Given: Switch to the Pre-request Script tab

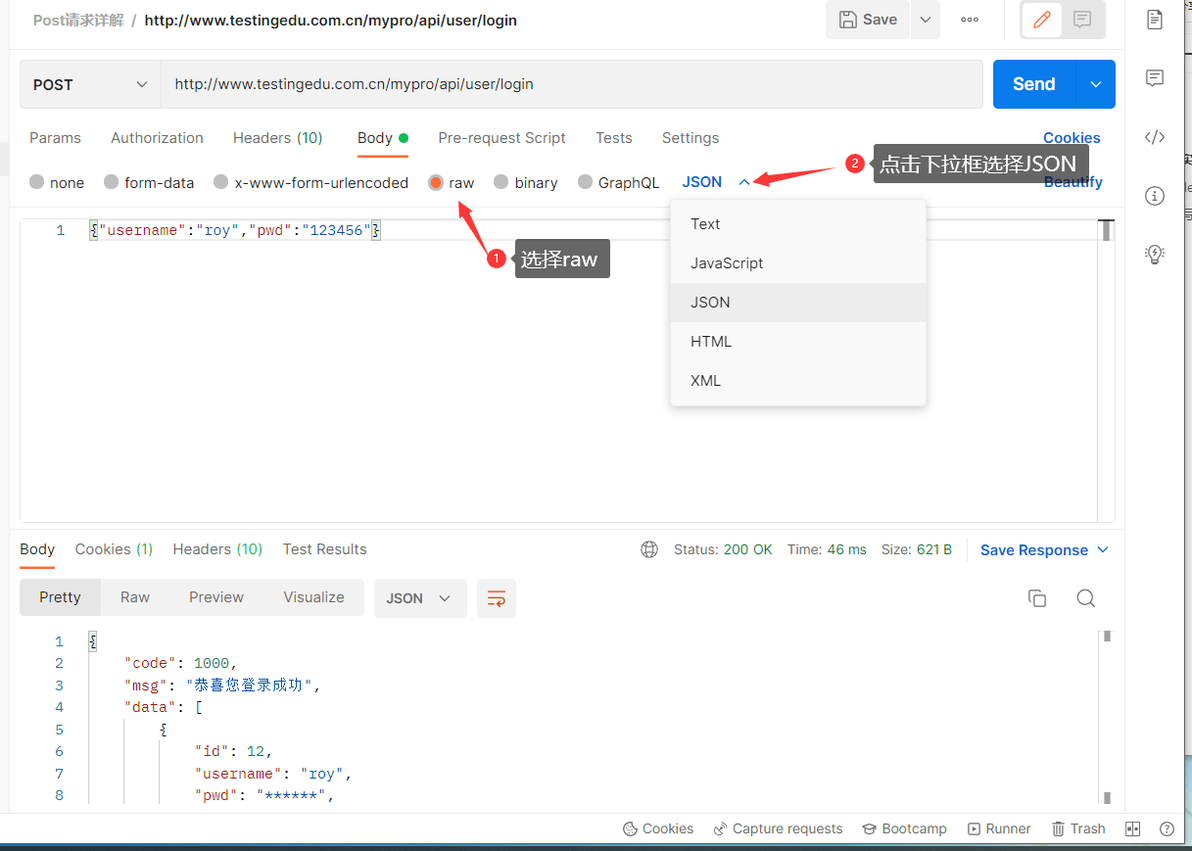Looking at the screenshot, I should pos(502,138).
